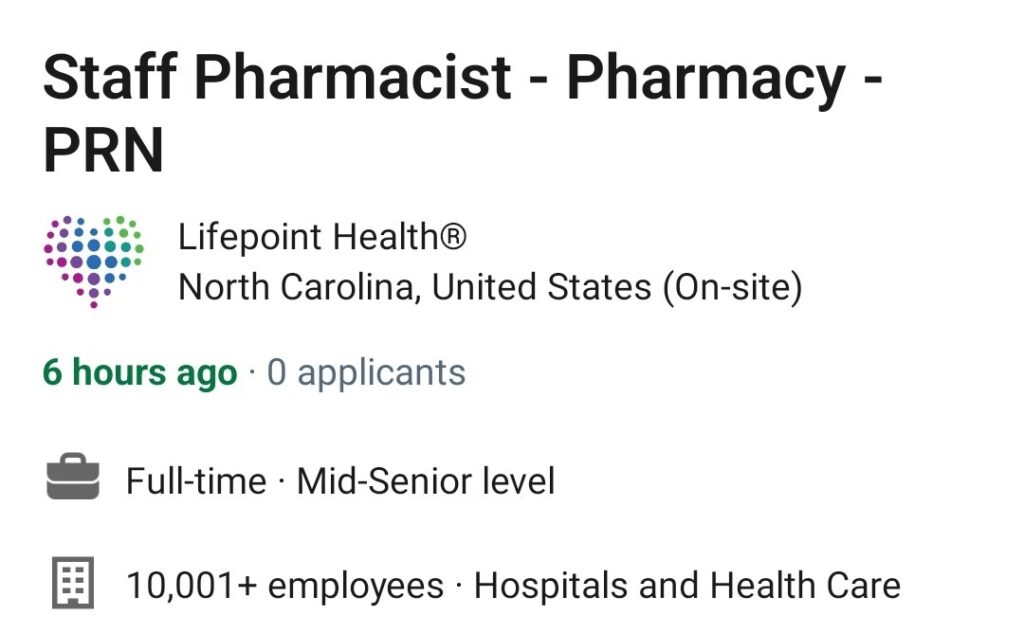Click the PRN text in the title
Screen dimensions: 1024x633
pyautogui.click(x=103, y=150)
